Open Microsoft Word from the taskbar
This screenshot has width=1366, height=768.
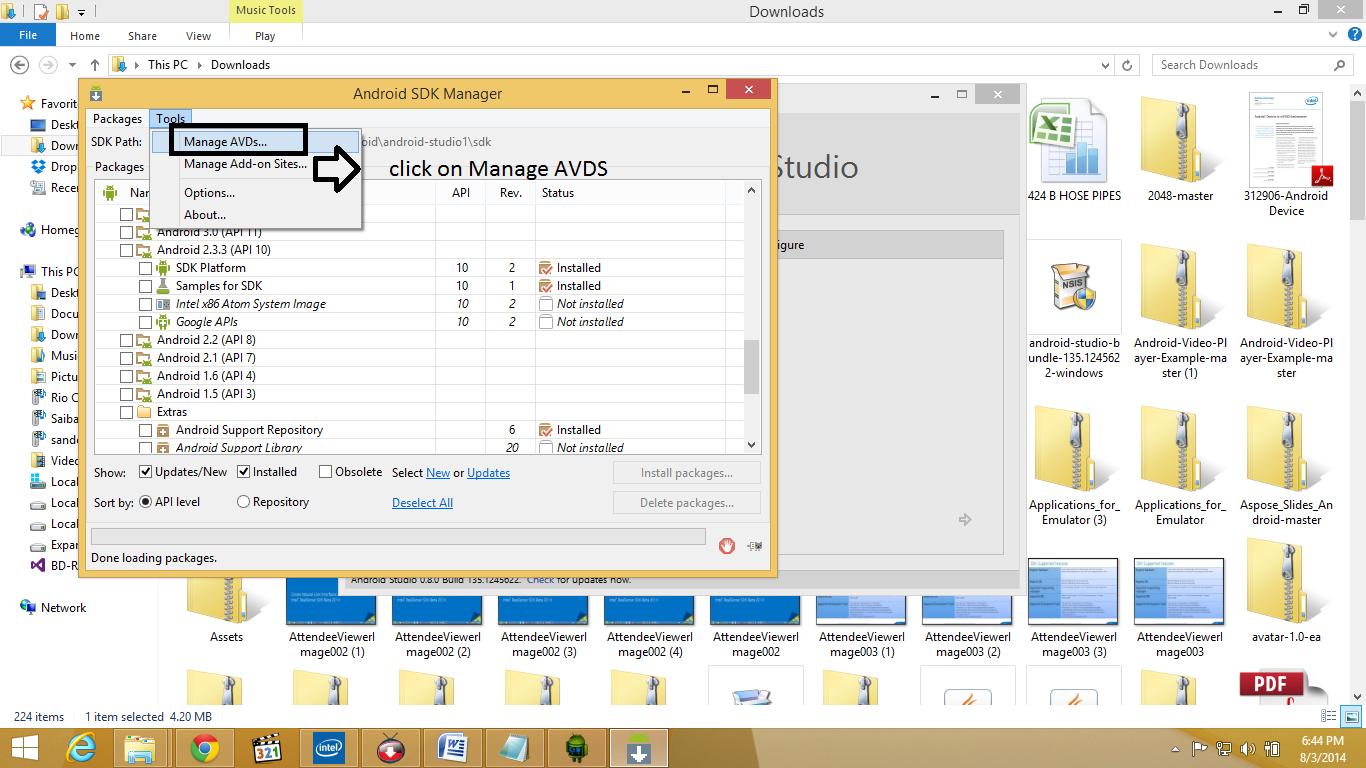[454, 747]
